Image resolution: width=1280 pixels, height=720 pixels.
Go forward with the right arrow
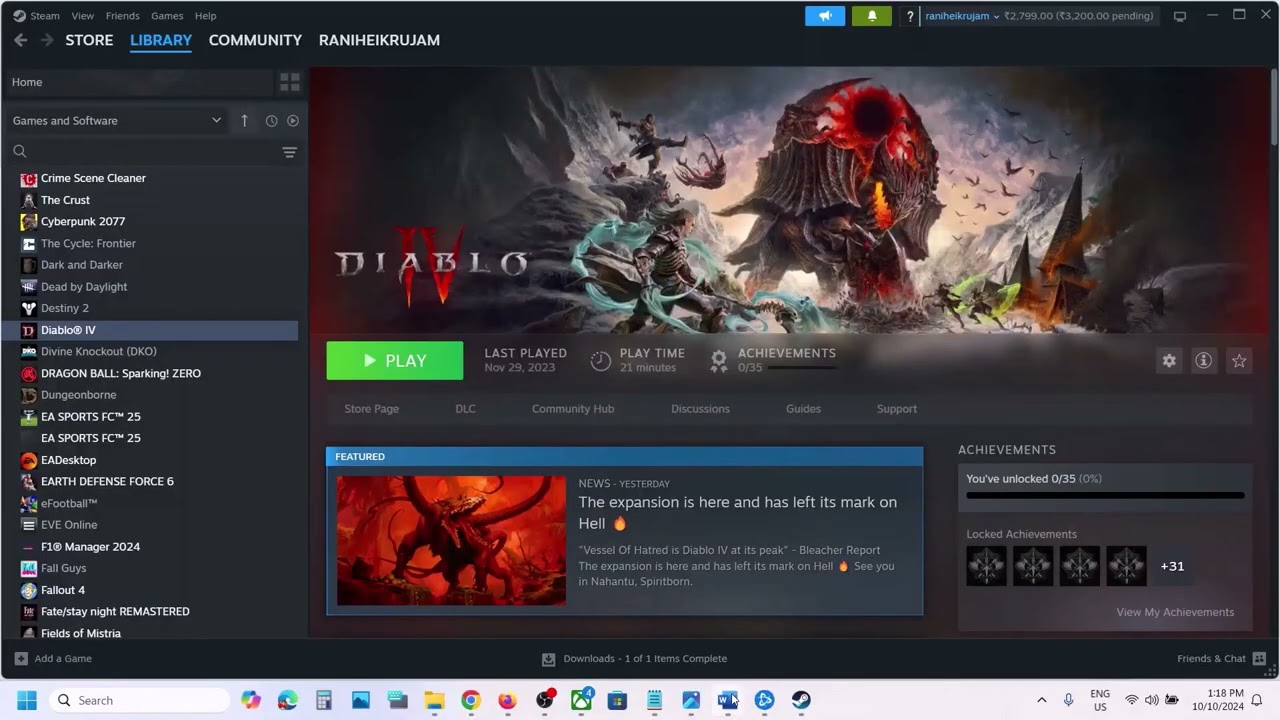click(x=47, y=40)
